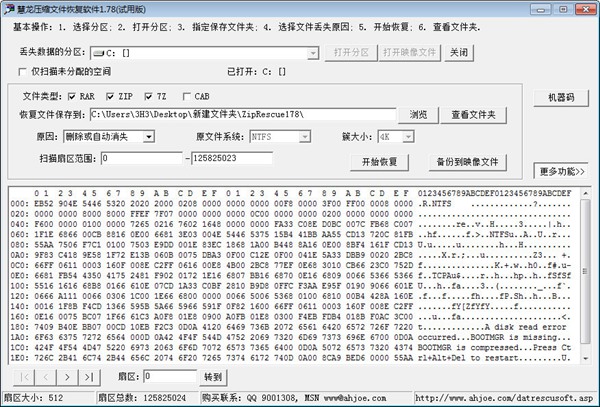This screenshot has height=407, width=600.
Task: Click the http://www.ahjoe.com link in status bar
Action: tap(504, 398)
